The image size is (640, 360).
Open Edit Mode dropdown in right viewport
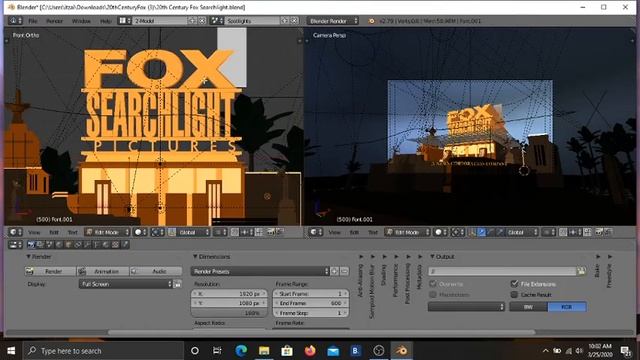tap(408, 232)
